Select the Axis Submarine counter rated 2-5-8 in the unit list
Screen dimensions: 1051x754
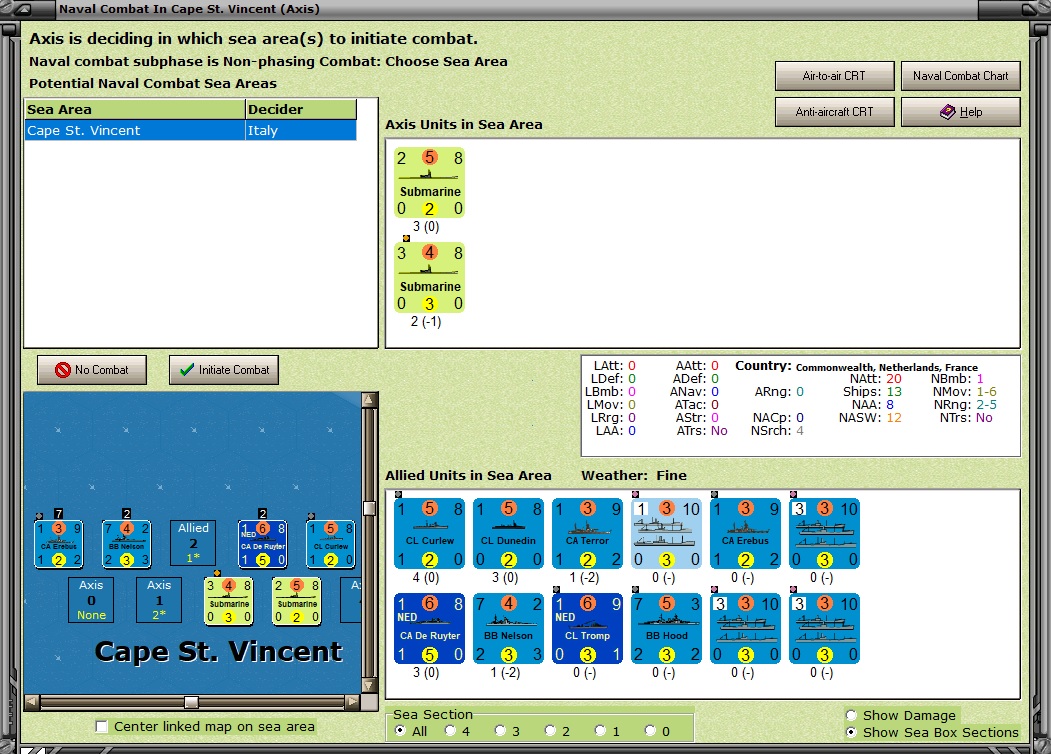tap(429, 183)
